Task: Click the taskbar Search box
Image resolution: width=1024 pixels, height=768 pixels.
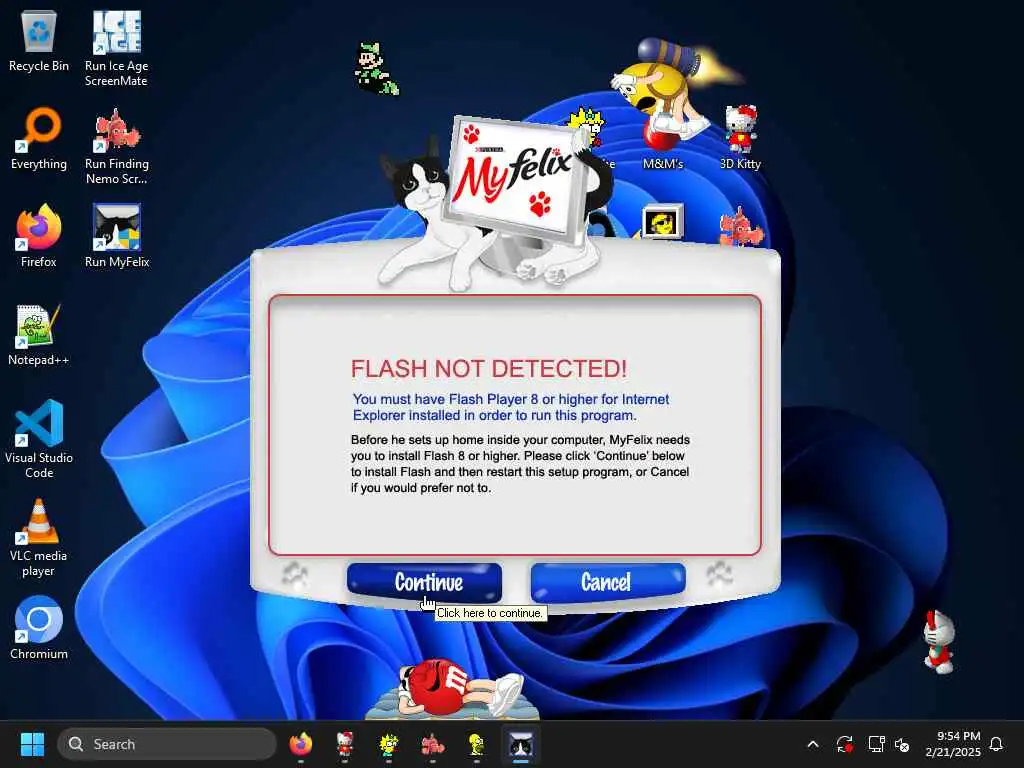Action: click(167, 744)
